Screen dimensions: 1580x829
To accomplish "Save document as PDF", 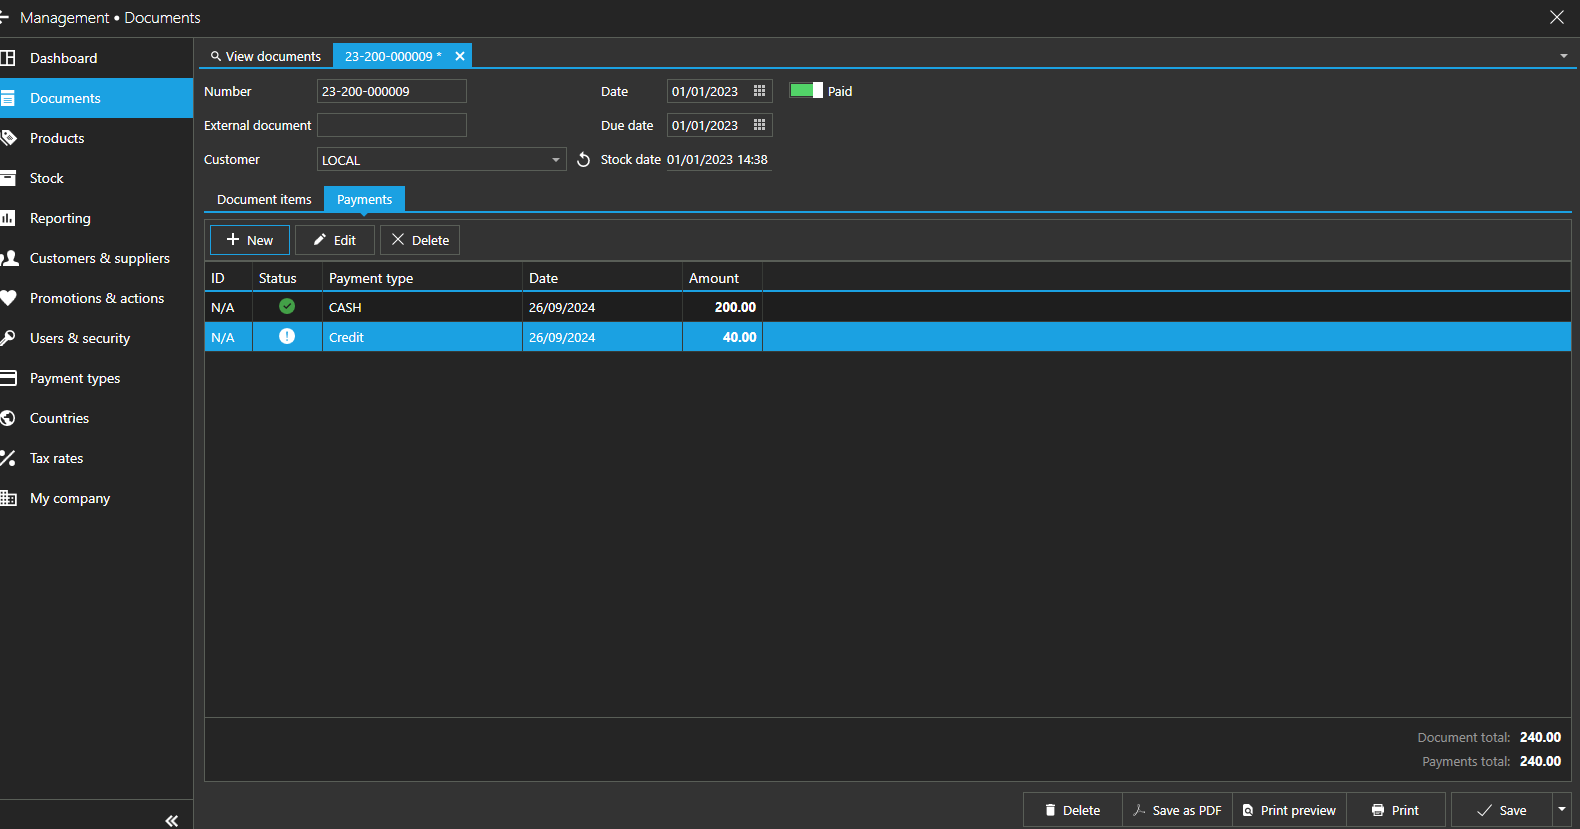I will tap(1177, 810).
